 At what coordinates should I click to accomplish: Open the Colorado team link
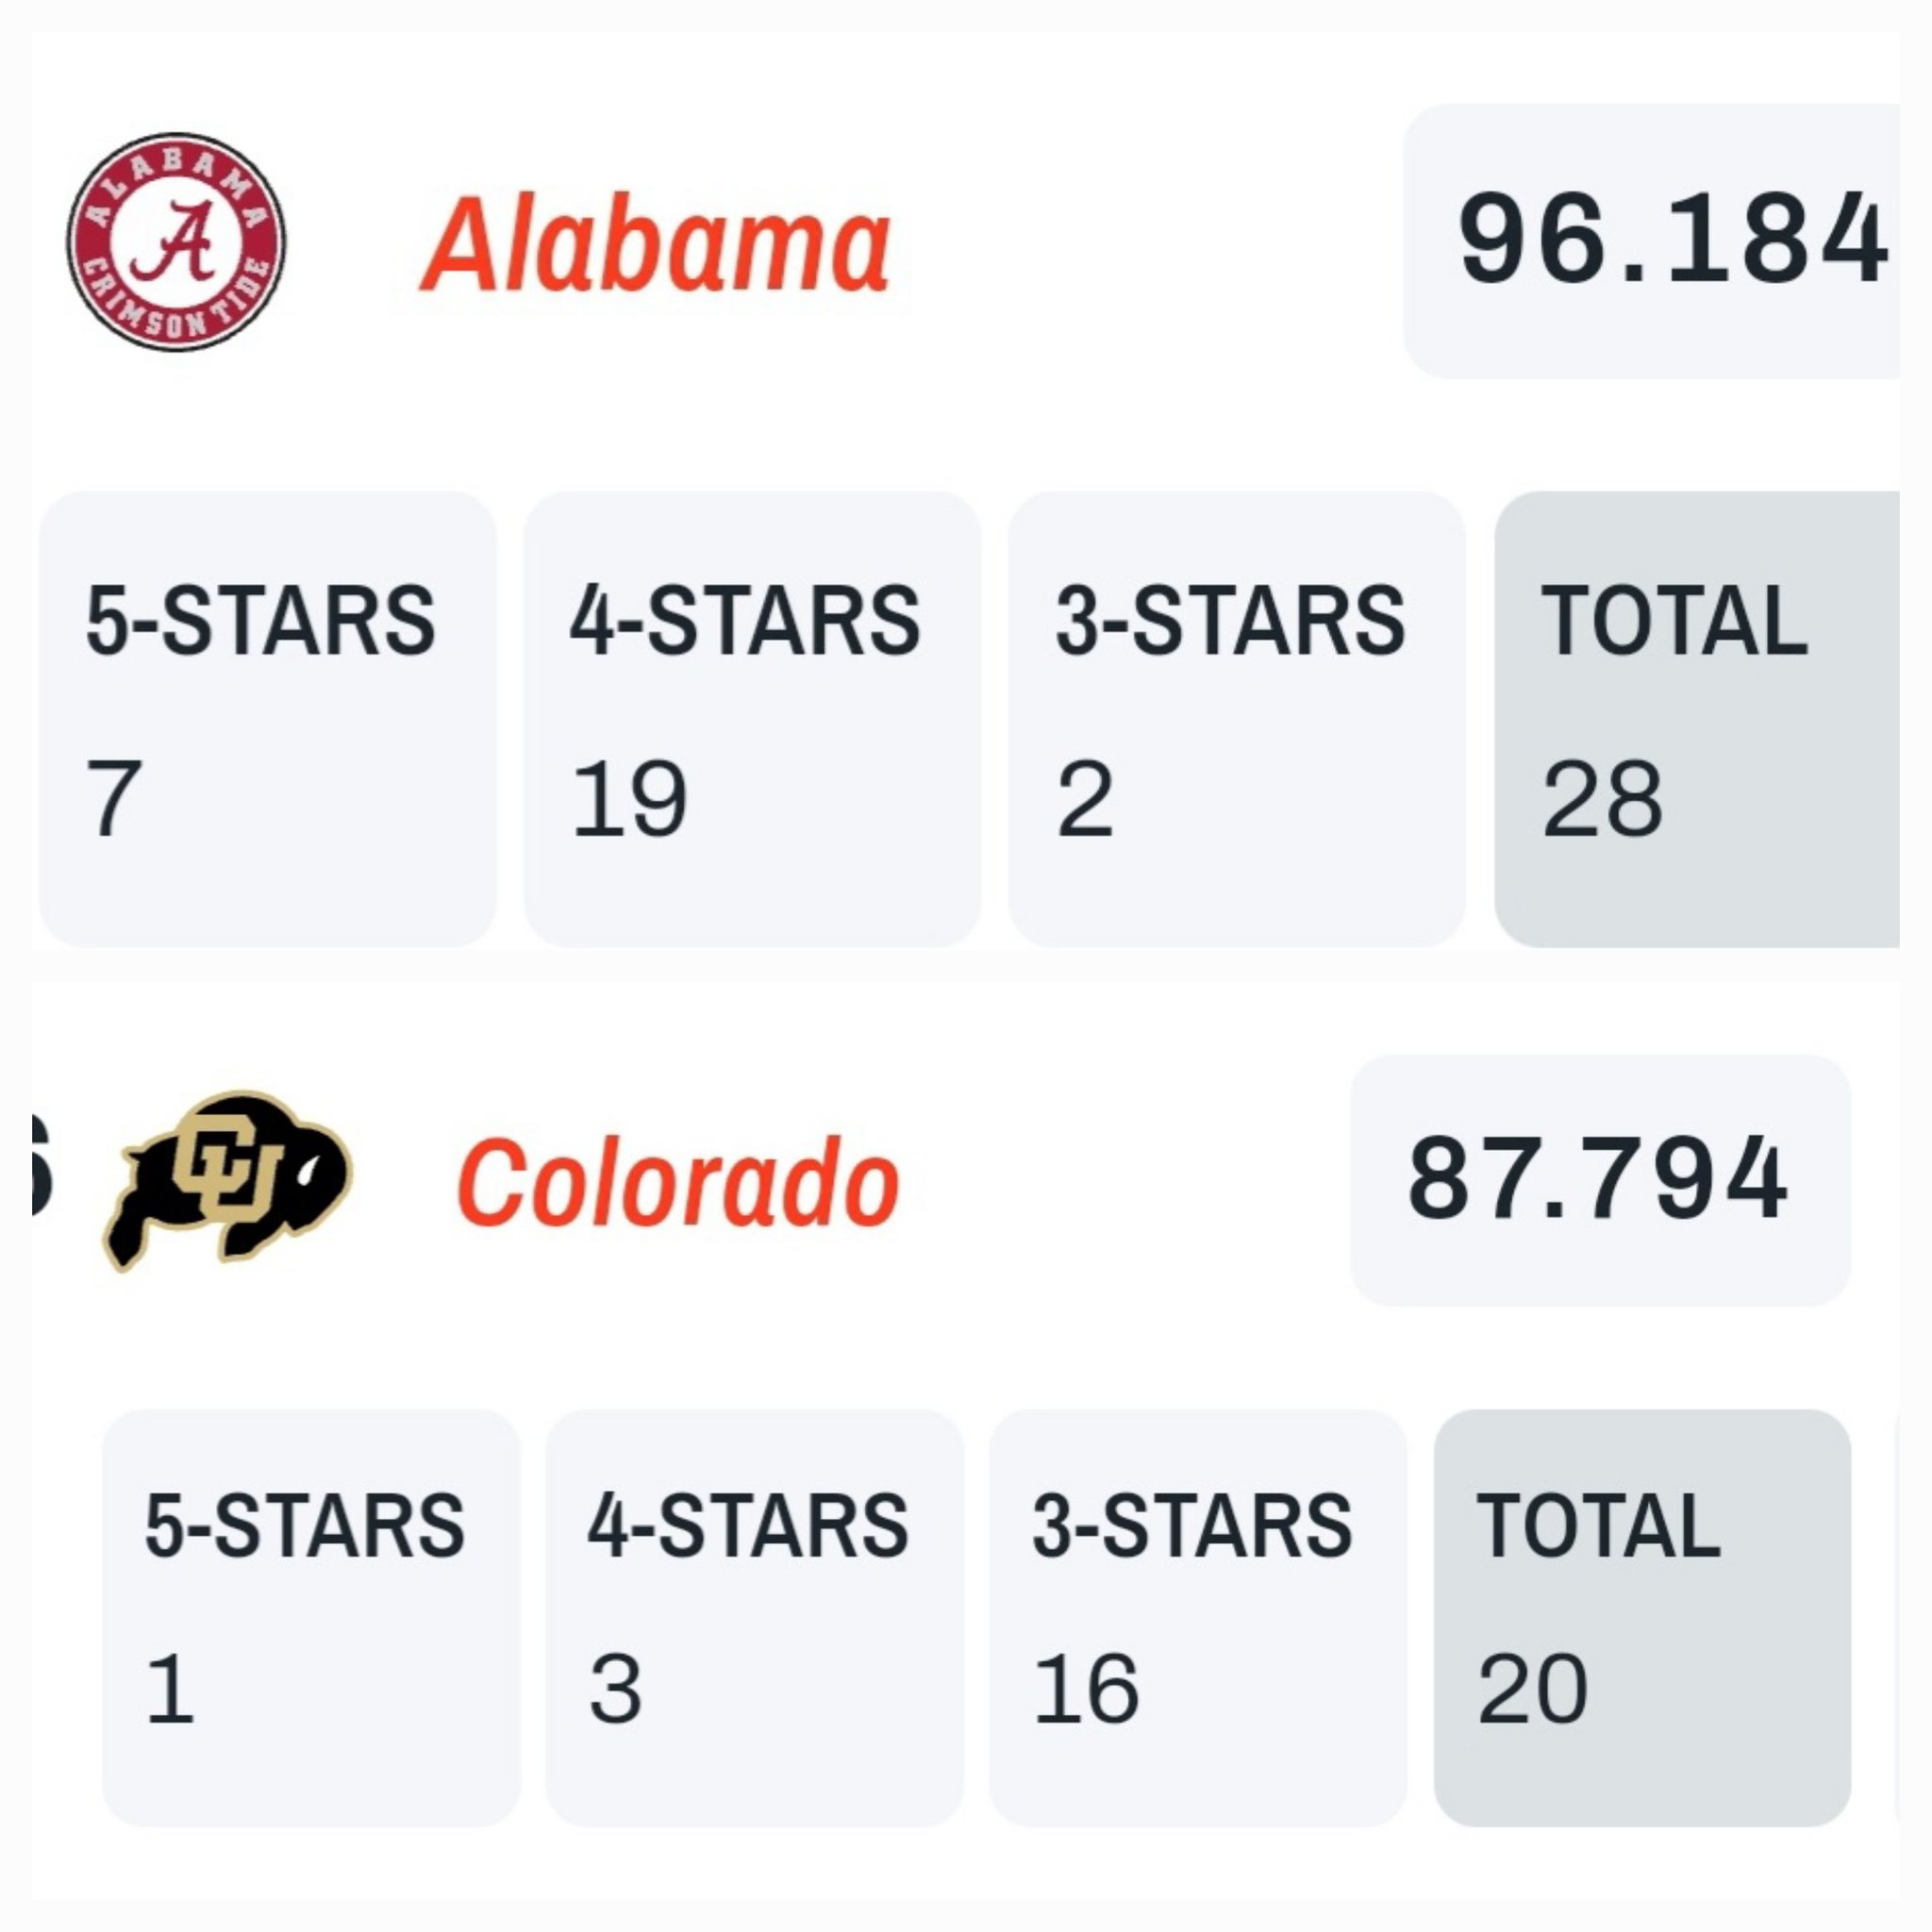point(678,1183)
